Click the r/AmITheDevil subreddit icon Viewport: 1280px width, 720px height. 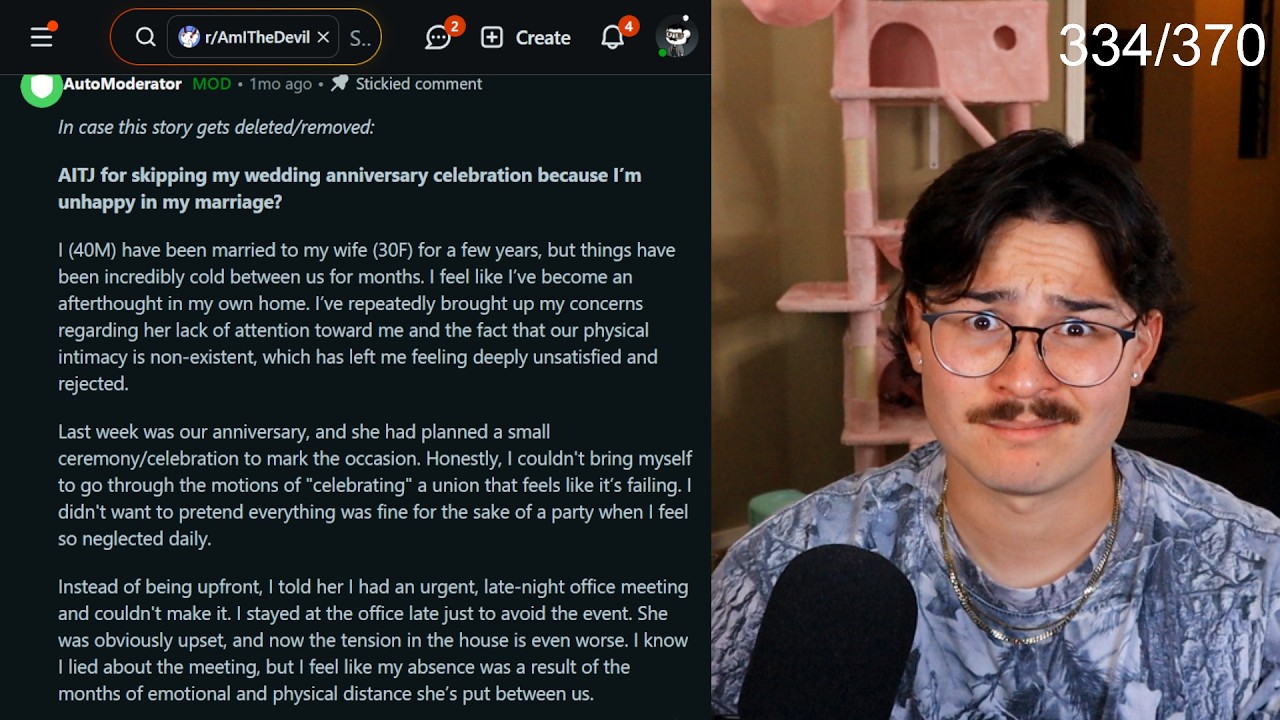[189, 37]
